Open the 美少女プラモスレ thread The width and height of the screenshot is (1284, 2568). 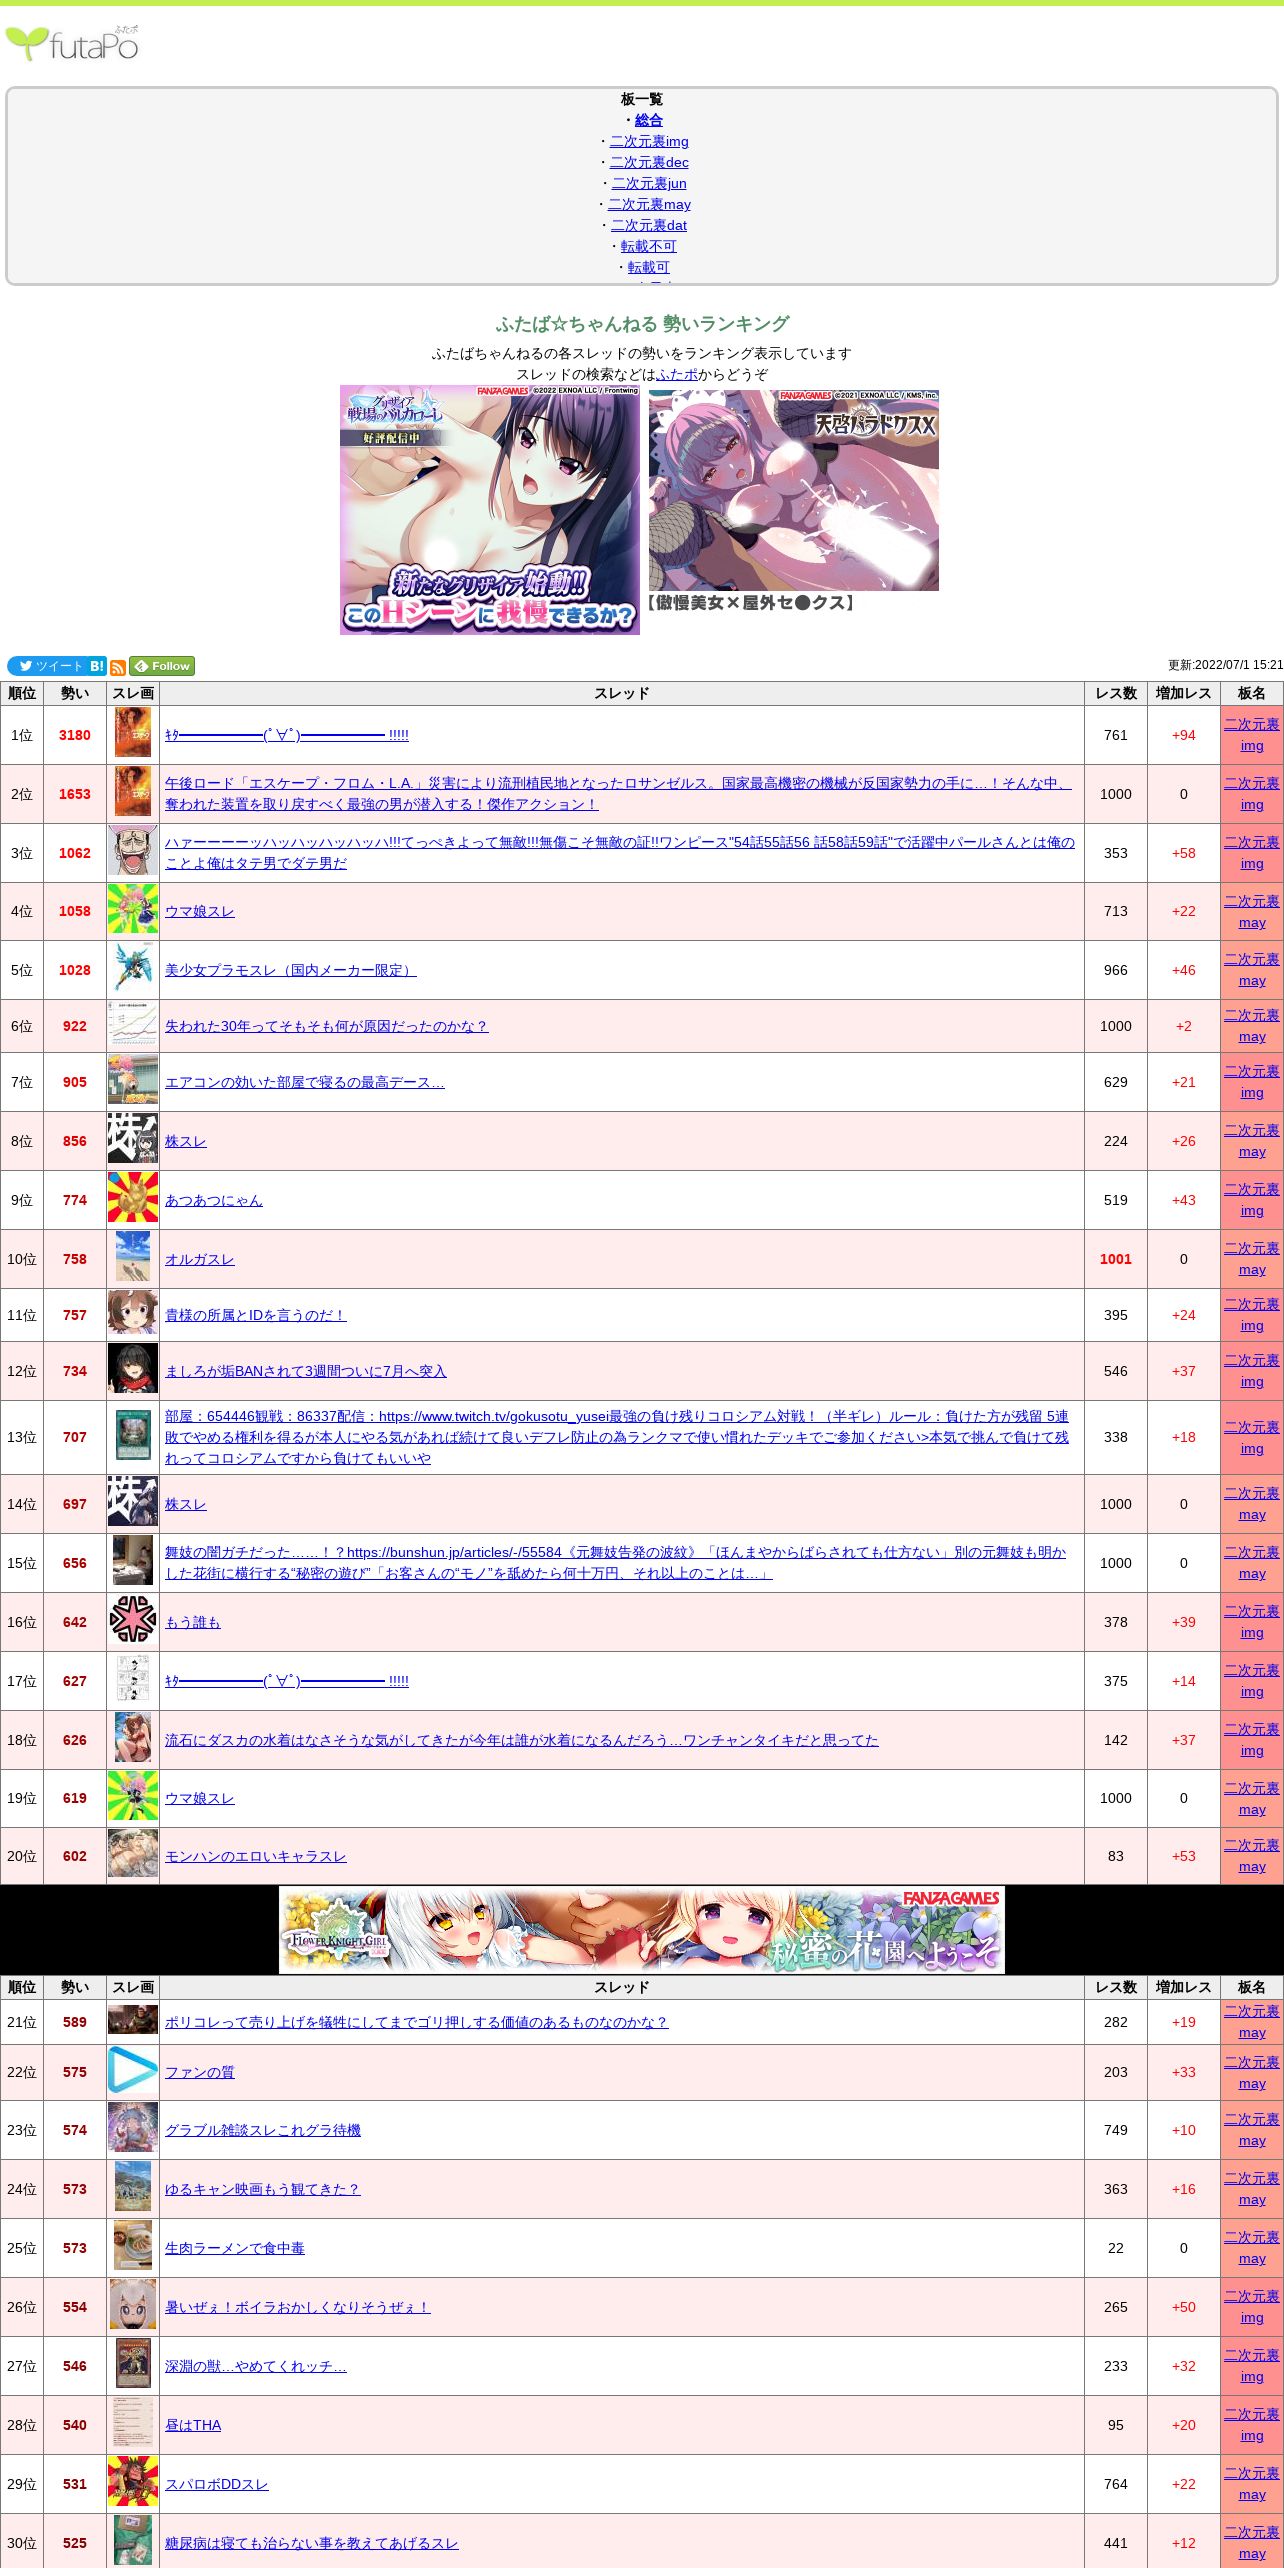tap(291, 970)
